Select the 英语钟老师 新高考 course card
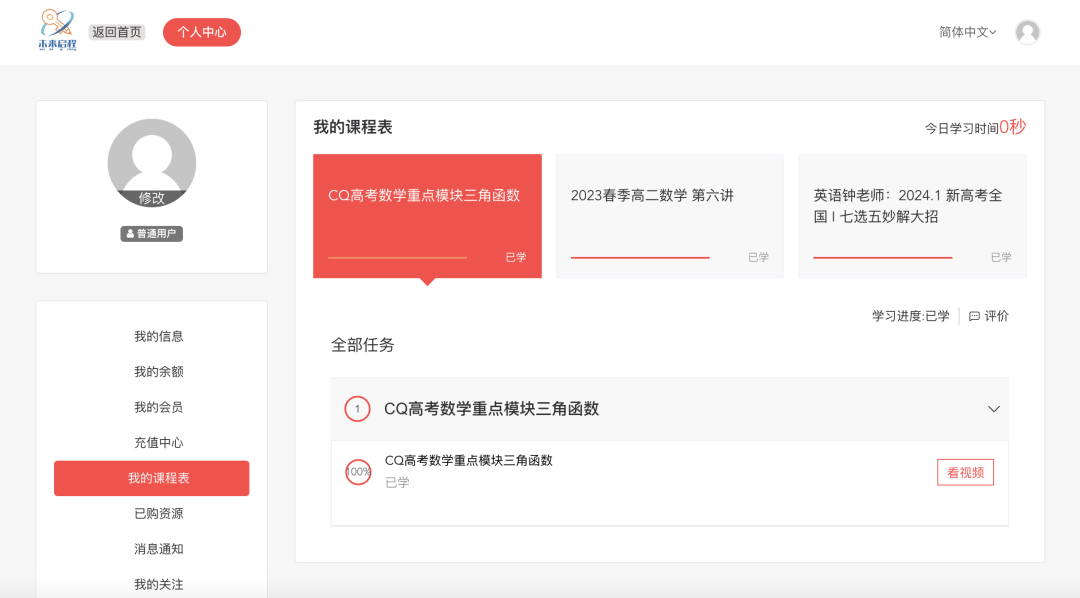 click(x=912, y=216)
